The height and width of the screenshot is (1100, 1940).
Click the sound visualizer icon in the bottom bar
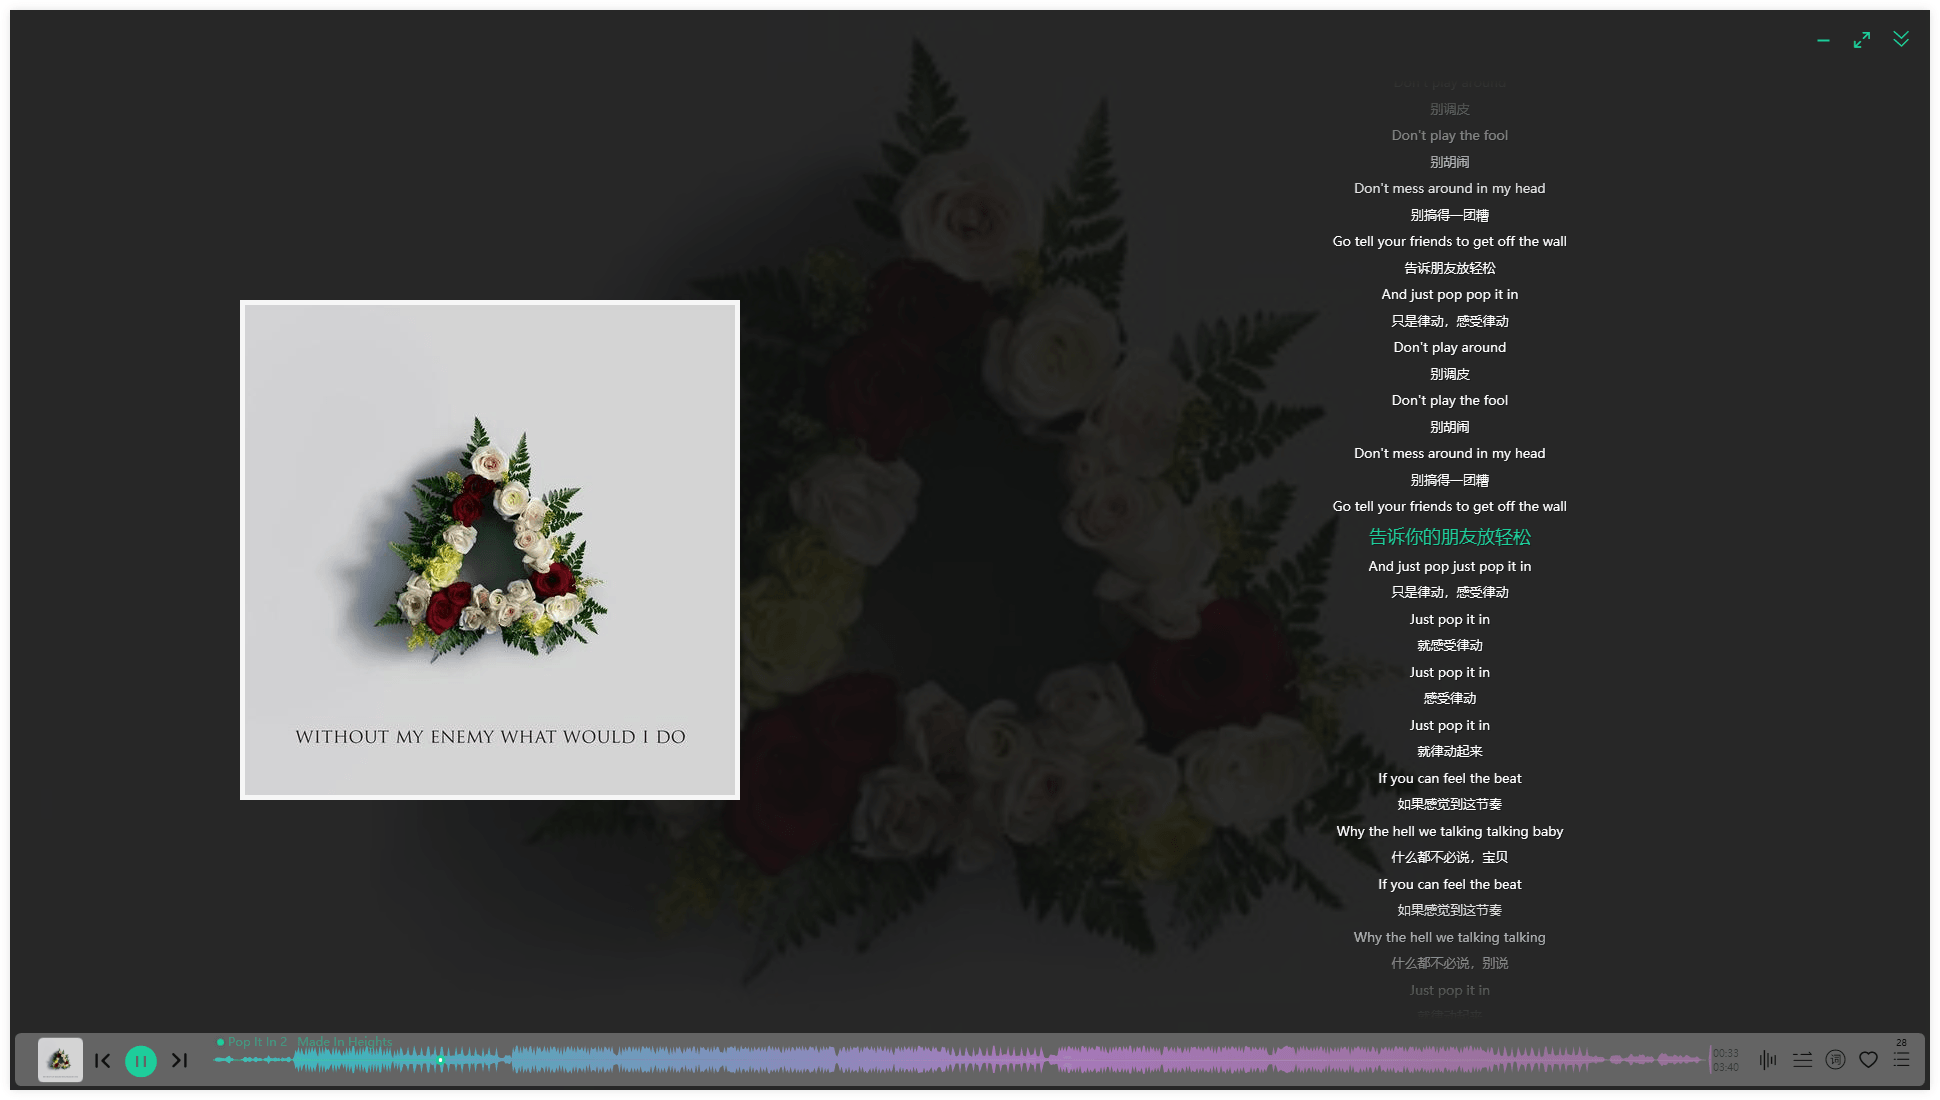click(x=1768, y=1059)
